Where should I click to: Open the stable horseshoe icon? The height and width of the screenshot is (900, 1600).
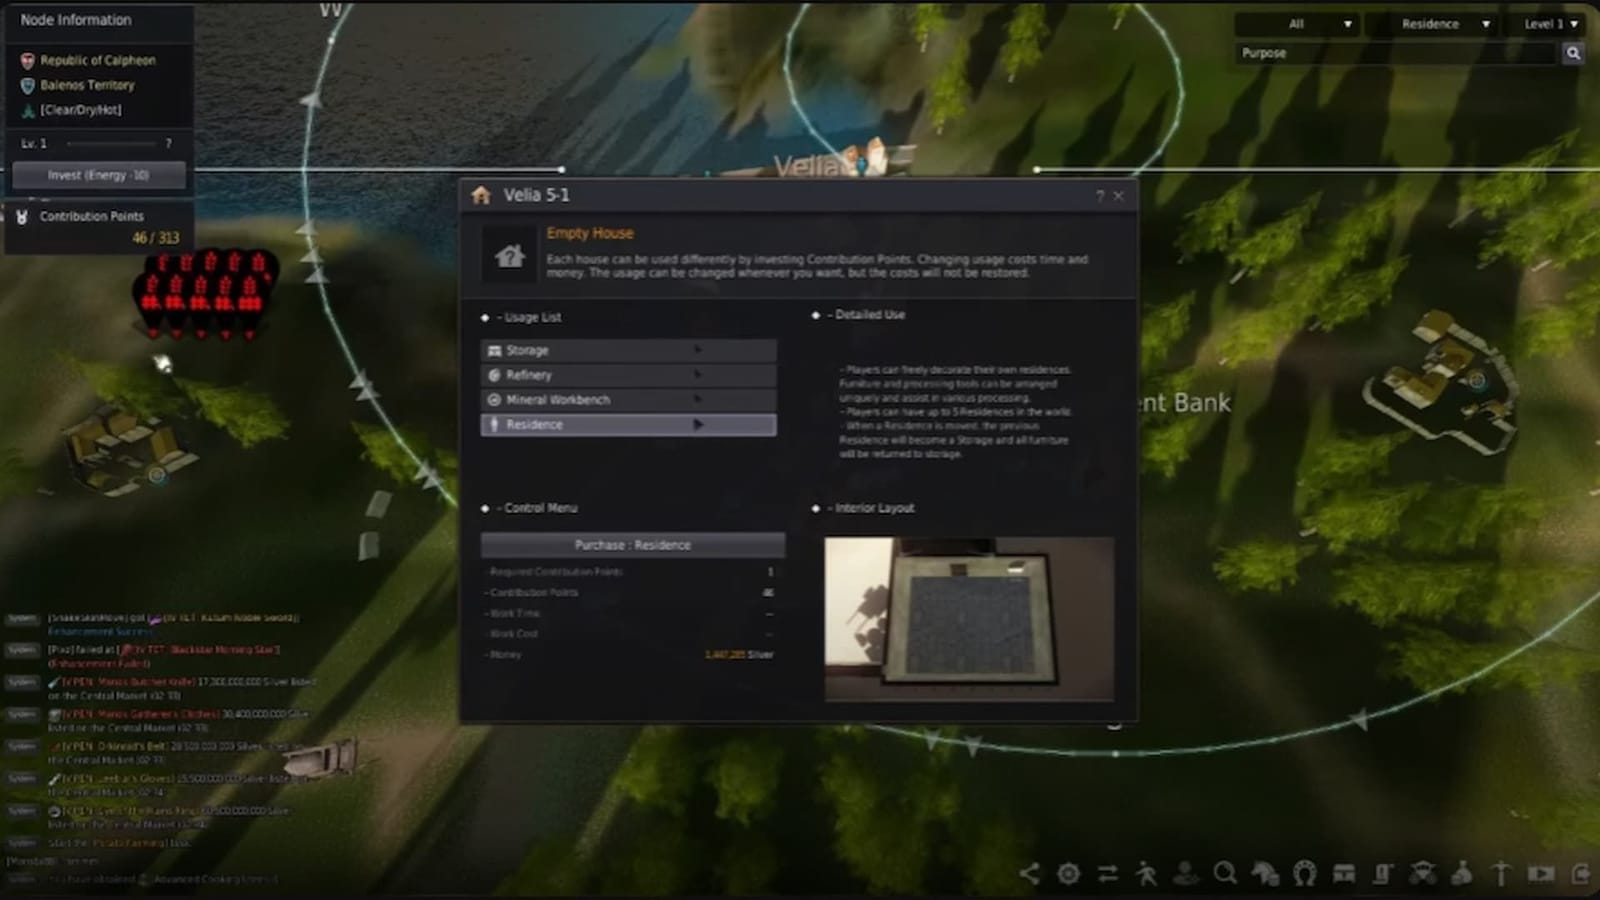click(1303, 873)
